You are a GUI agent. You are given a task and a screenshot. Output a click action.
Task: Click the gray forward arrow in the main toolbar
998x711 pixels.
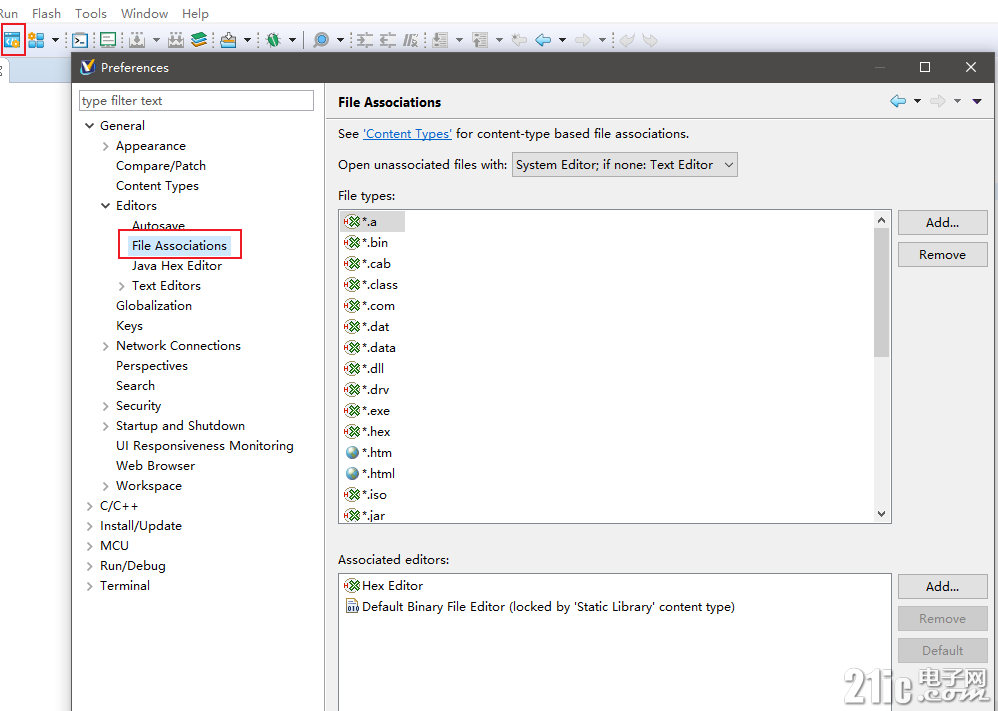coord(582,40)
